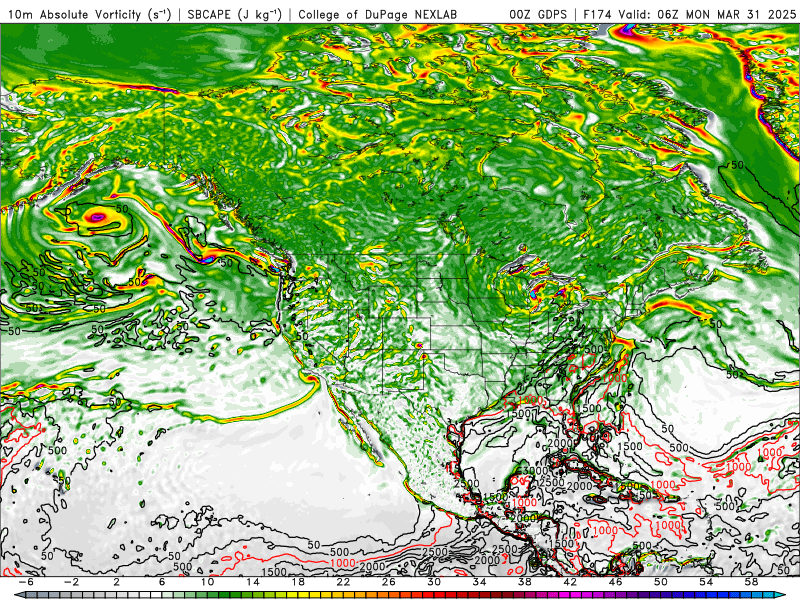This screenshot has height=600, width=800.
Task: Click the grey left arrow end of the color bar
Action: pyautogui.click(x=19, y=595)
